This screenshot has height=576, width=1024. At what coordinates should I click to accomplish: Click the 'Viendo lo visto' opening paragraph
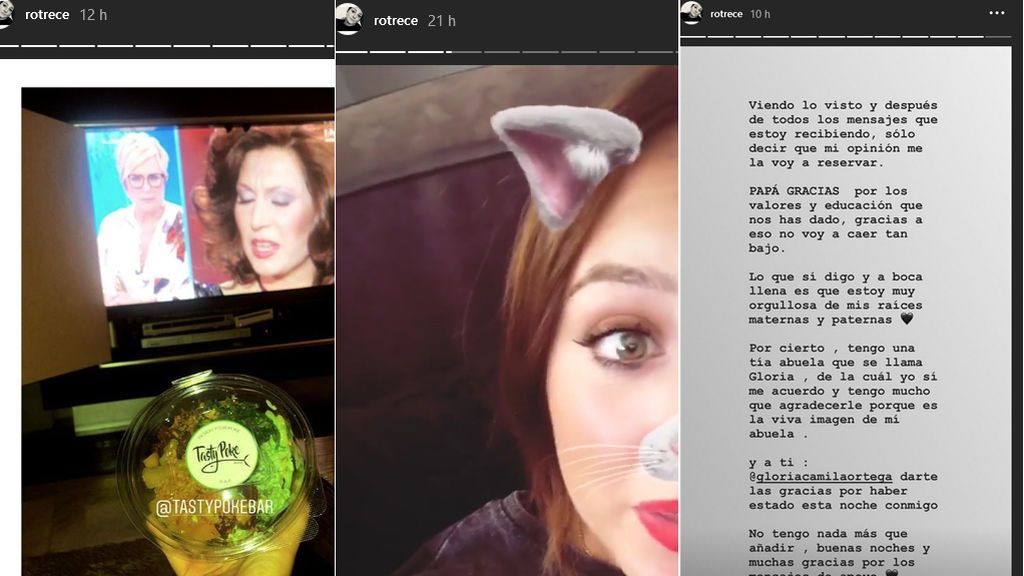tap(843, 134)
